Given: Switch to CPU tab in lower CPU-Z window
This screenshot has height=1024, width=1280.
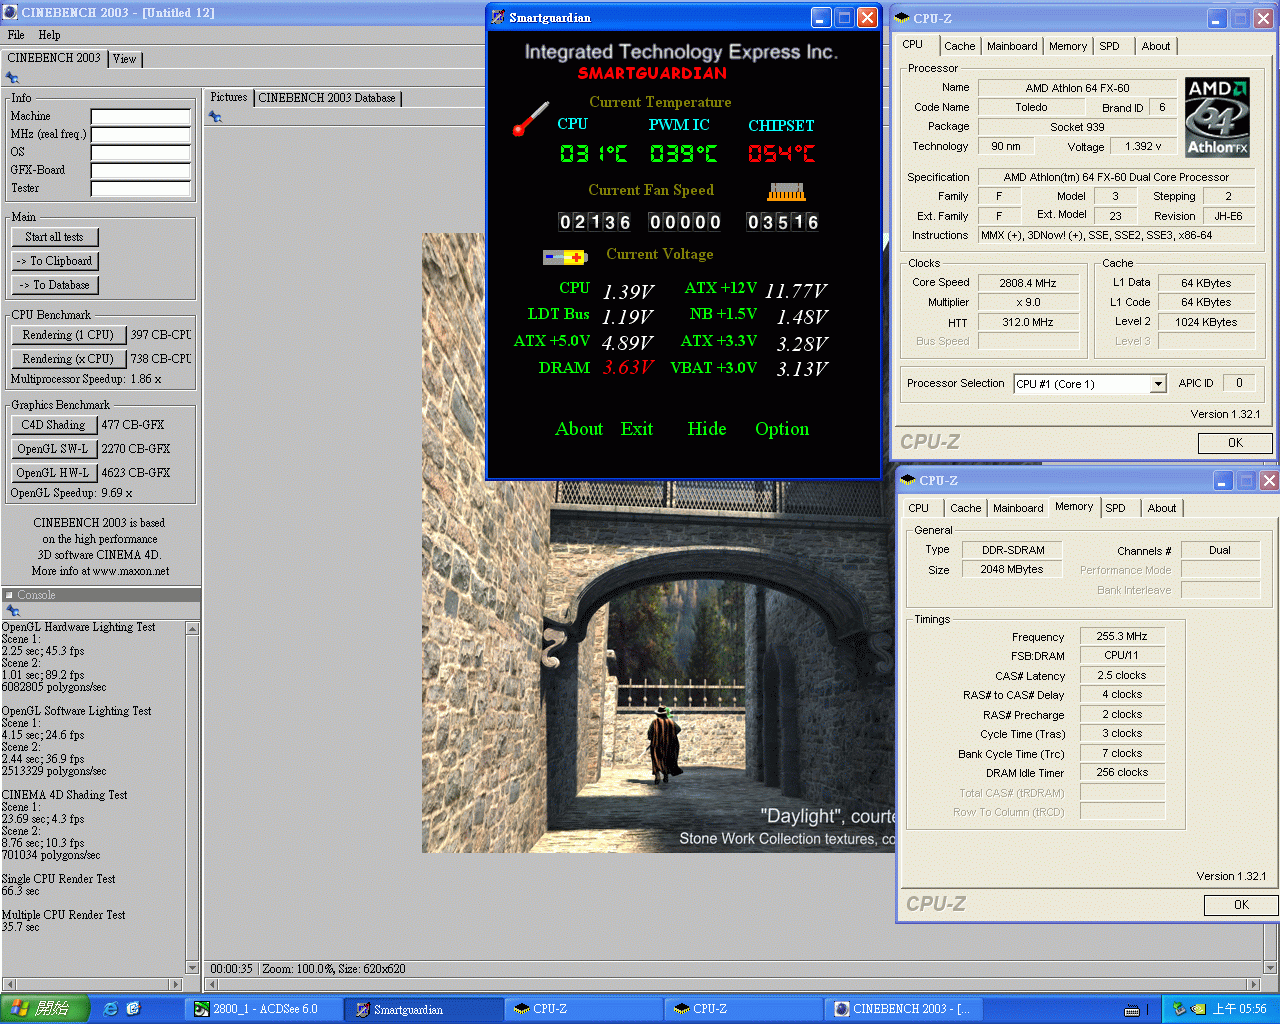Looking at the screenshot, I should pyautogui.click(x=918, y=508).
